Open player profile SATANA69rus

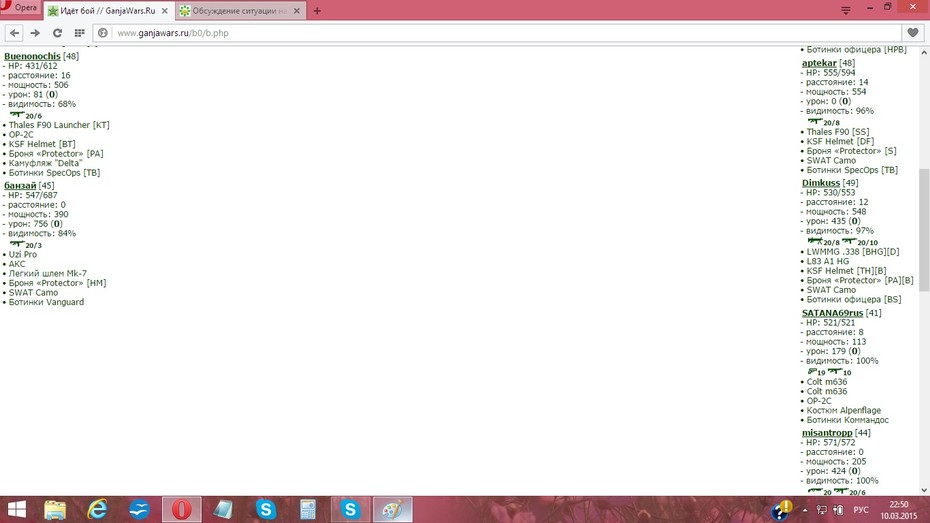click(x=832, y=312)
